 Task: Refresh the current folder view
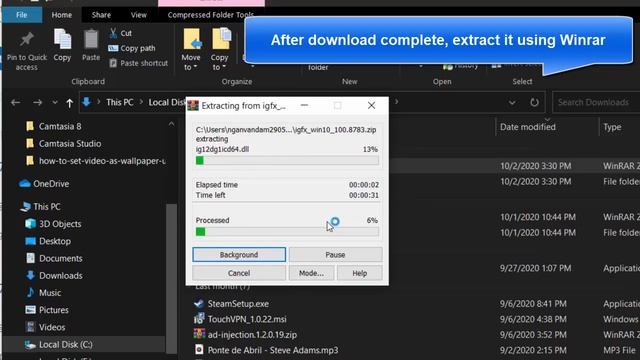pos(534,102)
